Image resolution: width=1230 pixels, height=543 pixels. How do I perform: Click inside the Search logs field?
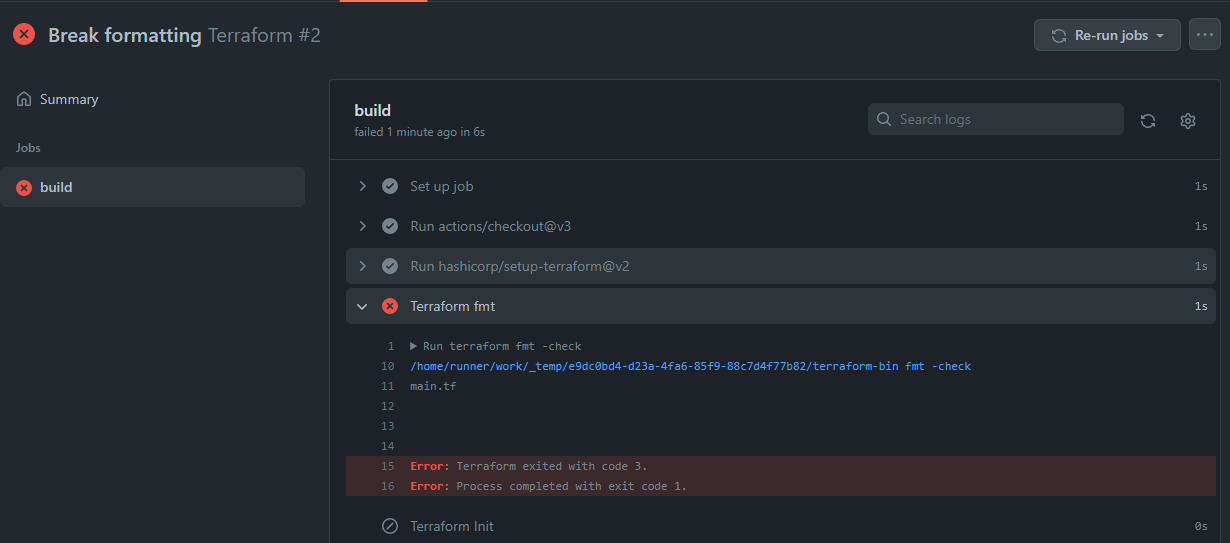click(996, 119)
